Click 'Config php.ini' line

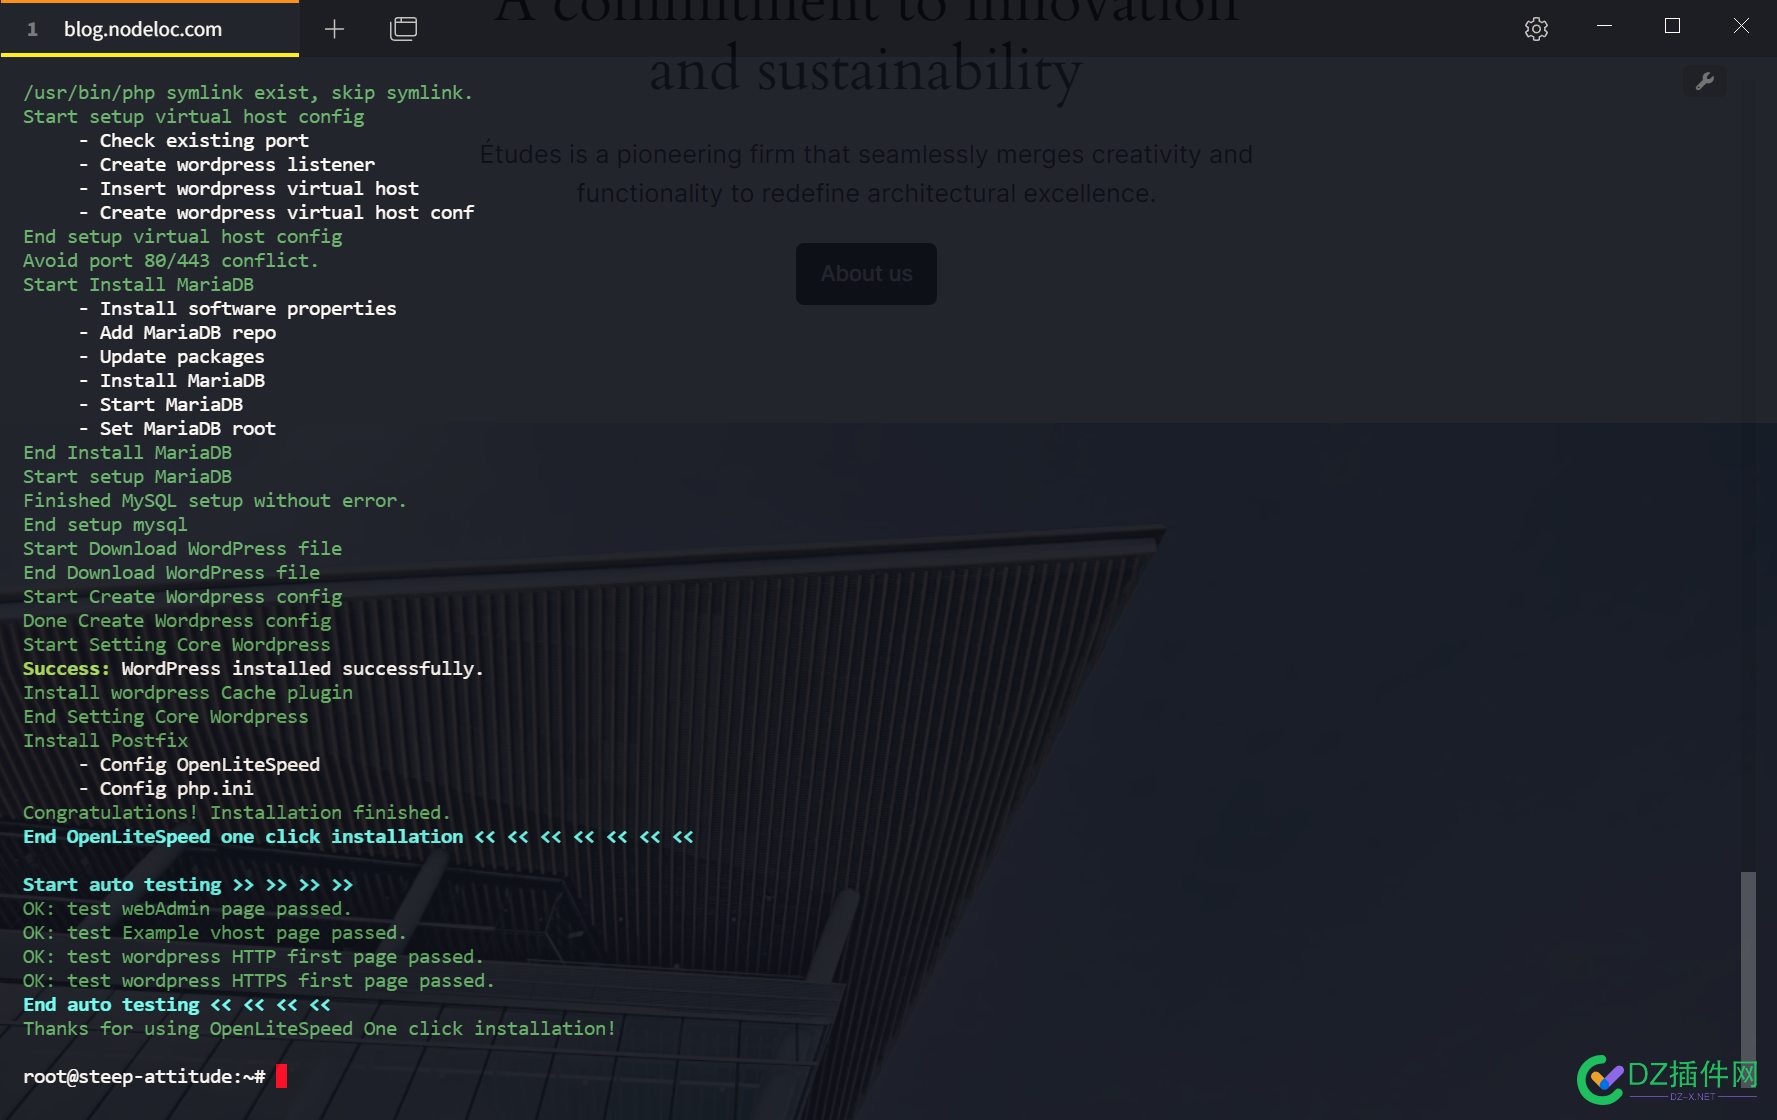pos(166,789)
